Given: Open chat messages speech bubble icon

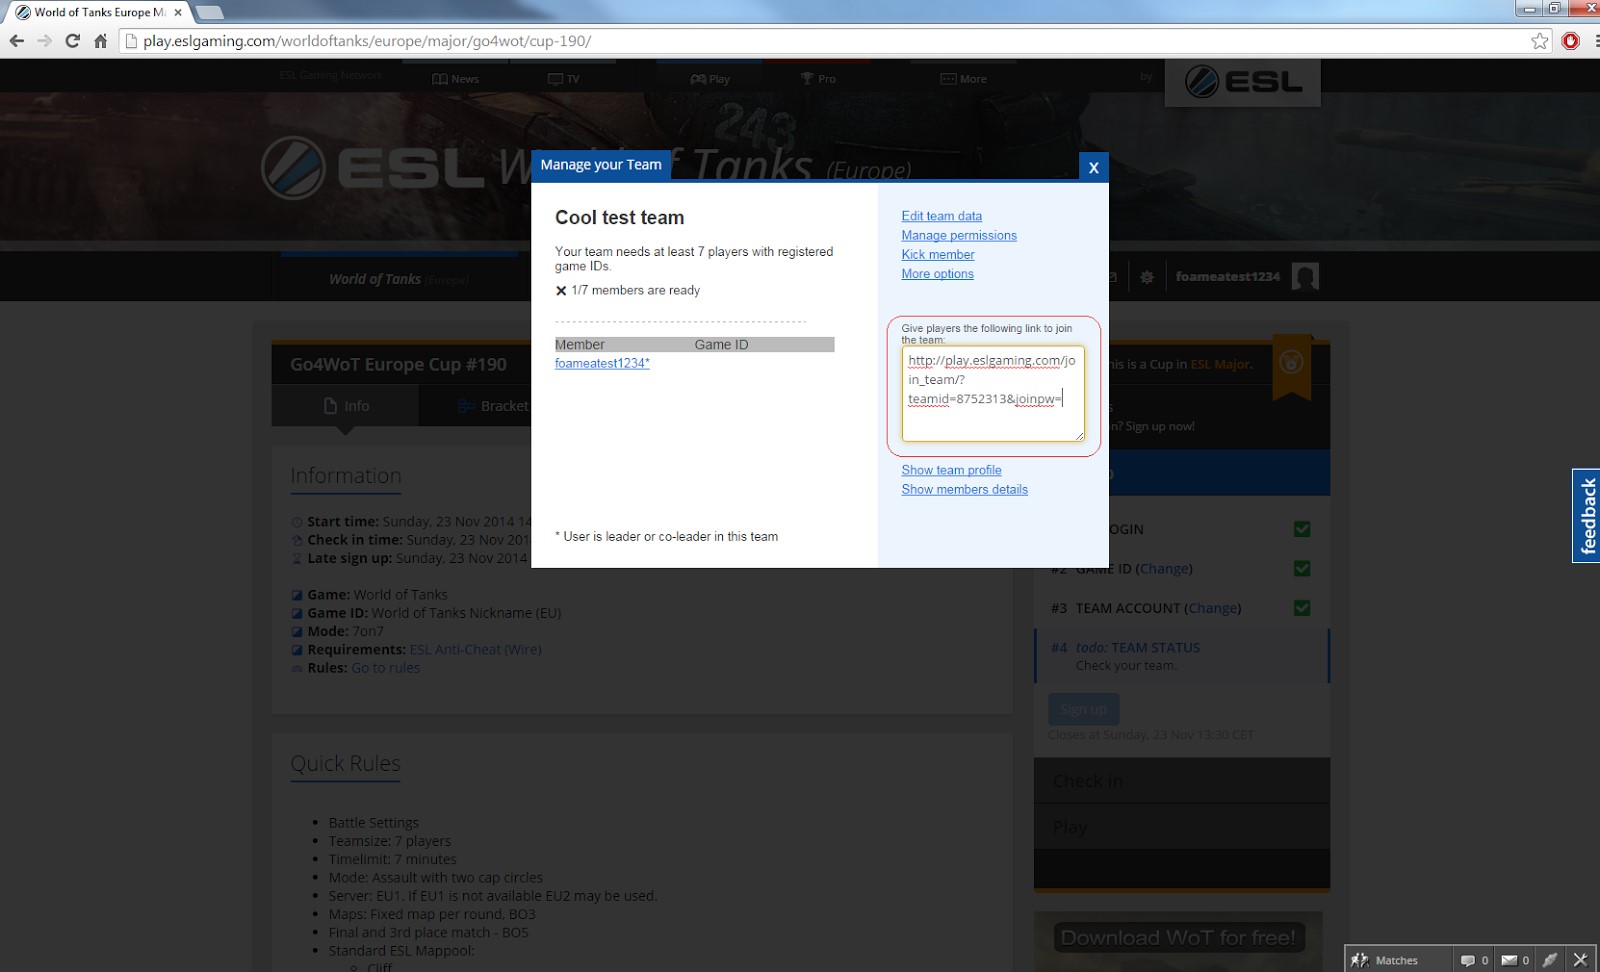Looking at the screenshot, I should pos(1468,960).
